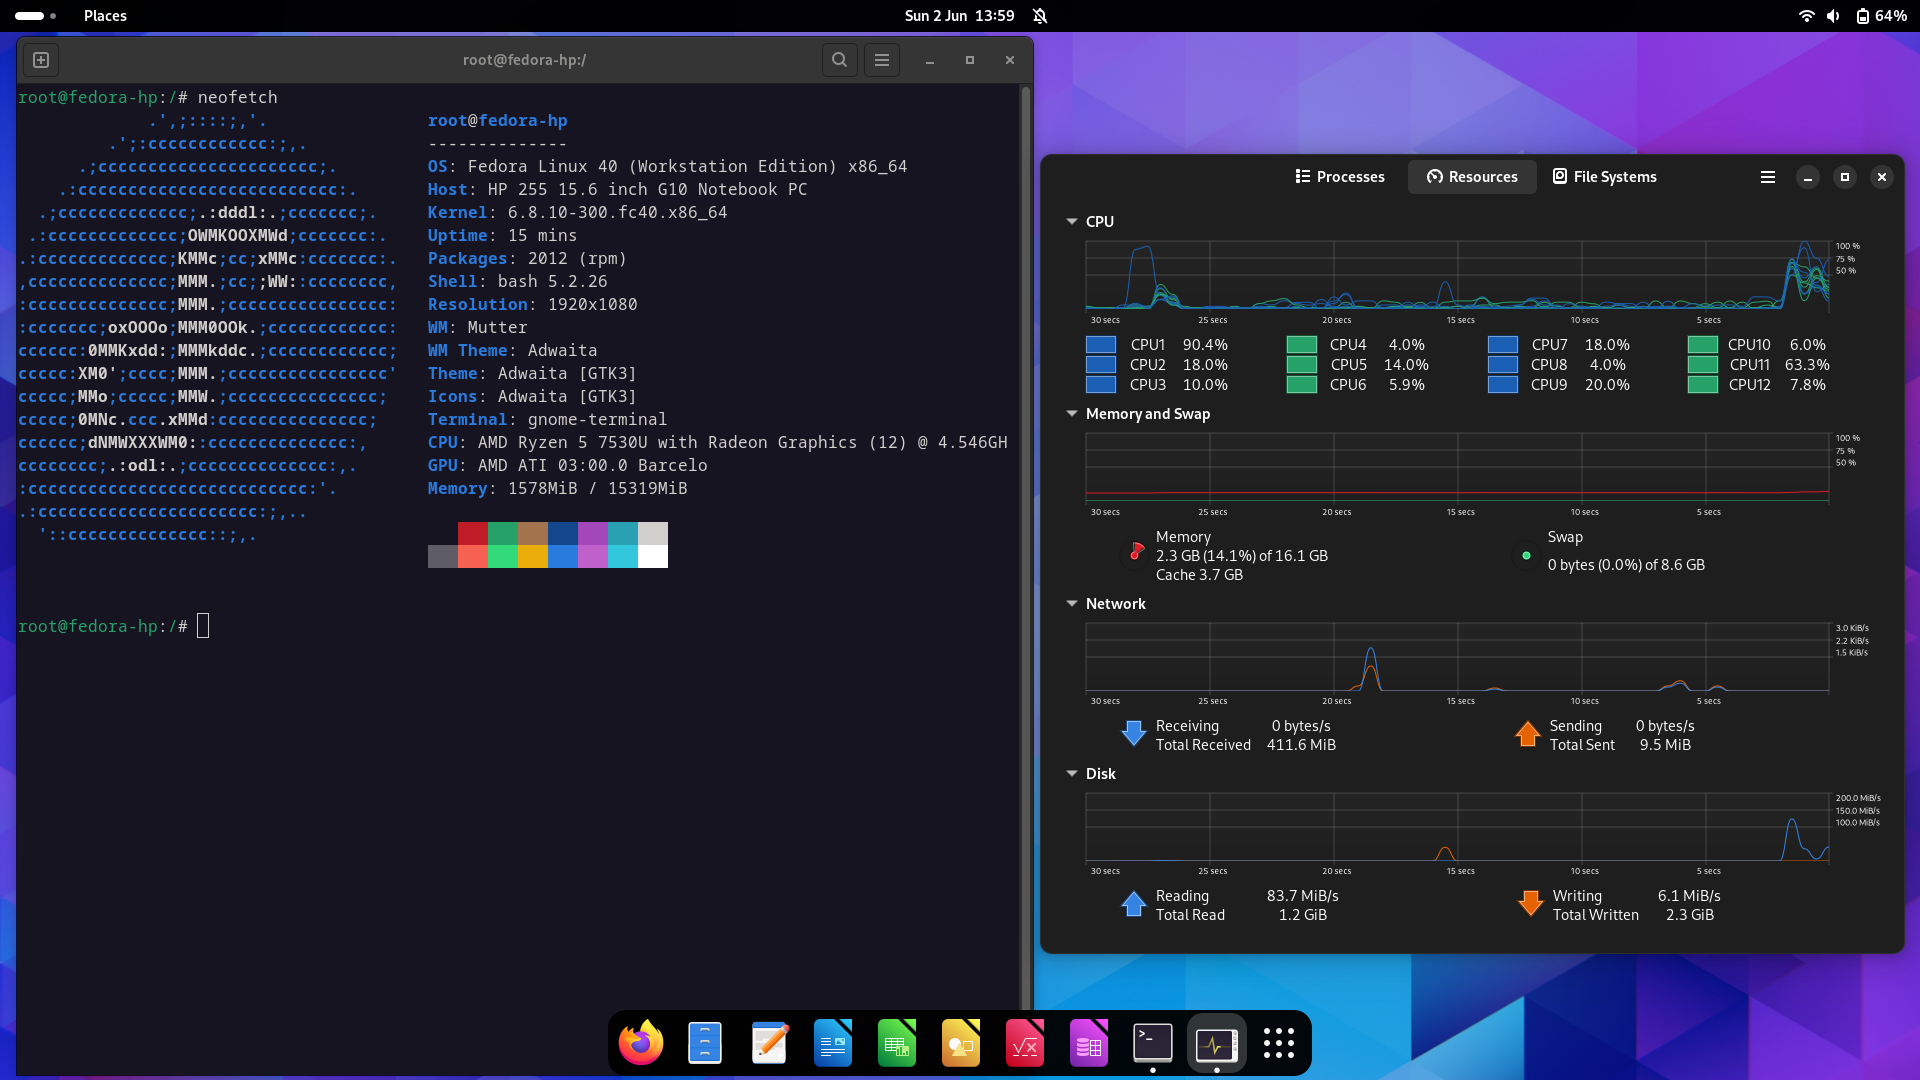
Task: Click the 'Total Written' label
Action: [1595, 915]
